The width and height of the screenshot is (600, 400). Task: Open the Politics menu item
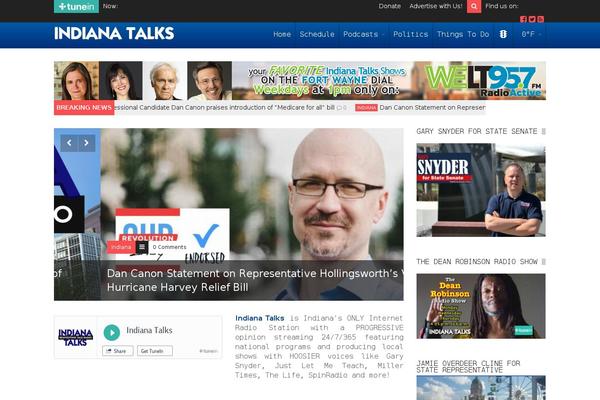[411, 34]
